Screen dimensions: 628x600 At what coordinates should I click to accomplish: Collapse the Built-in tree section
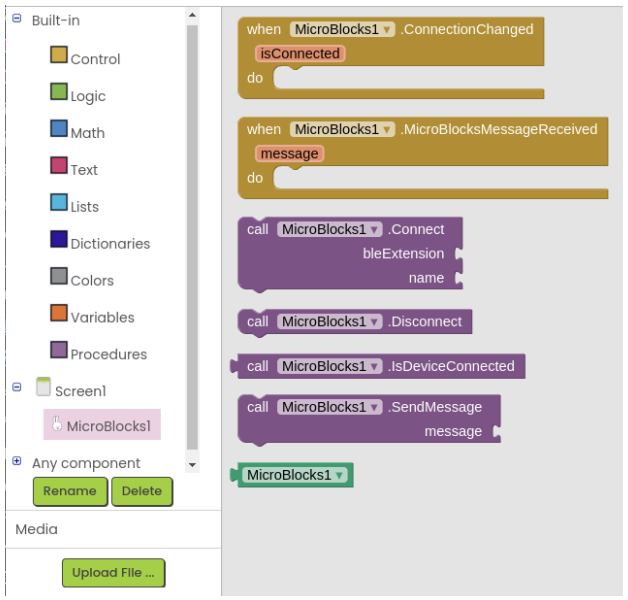[17, 18]
